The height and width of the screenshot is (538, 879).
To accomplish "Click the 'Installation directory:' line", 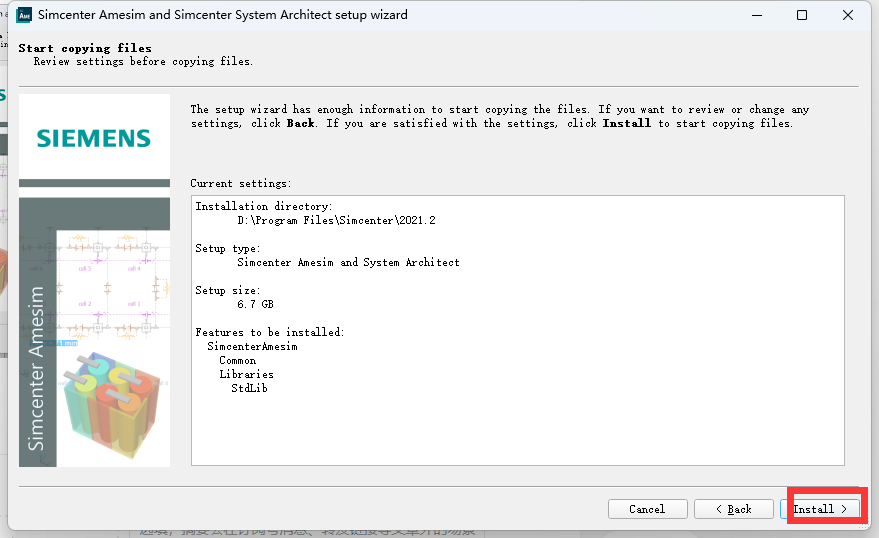I will pos(263,206).
